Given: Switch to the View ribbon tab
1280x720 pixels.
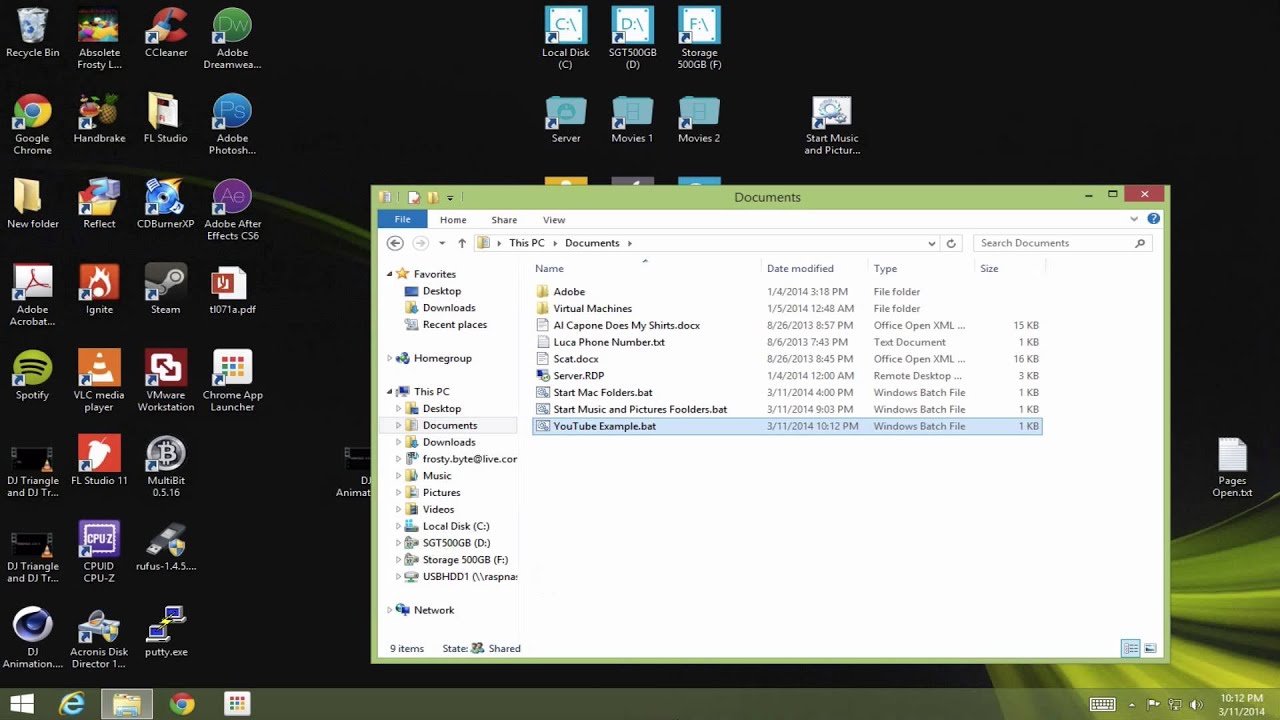Looking at the screenshot, I should tap(554, 220).
